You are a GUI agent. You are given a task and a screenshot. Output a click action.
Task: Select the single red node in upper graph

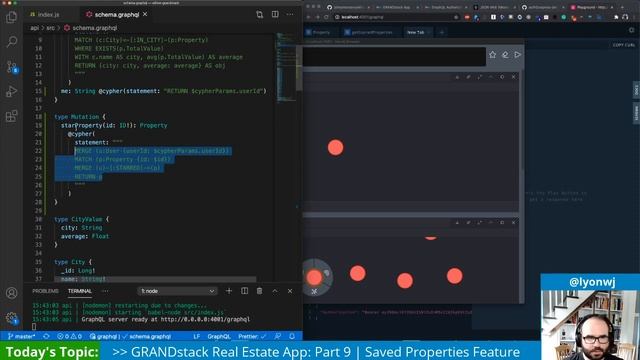click(336, 147)
